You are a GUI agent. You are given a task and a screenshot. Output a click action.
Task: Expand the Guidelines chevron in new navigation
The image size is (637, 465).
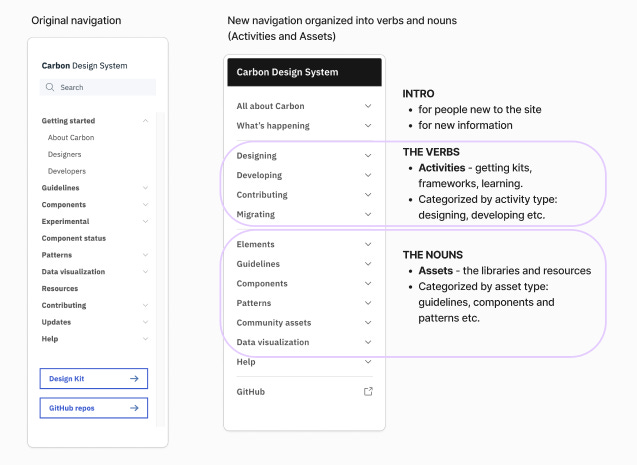tap(368, 264)
